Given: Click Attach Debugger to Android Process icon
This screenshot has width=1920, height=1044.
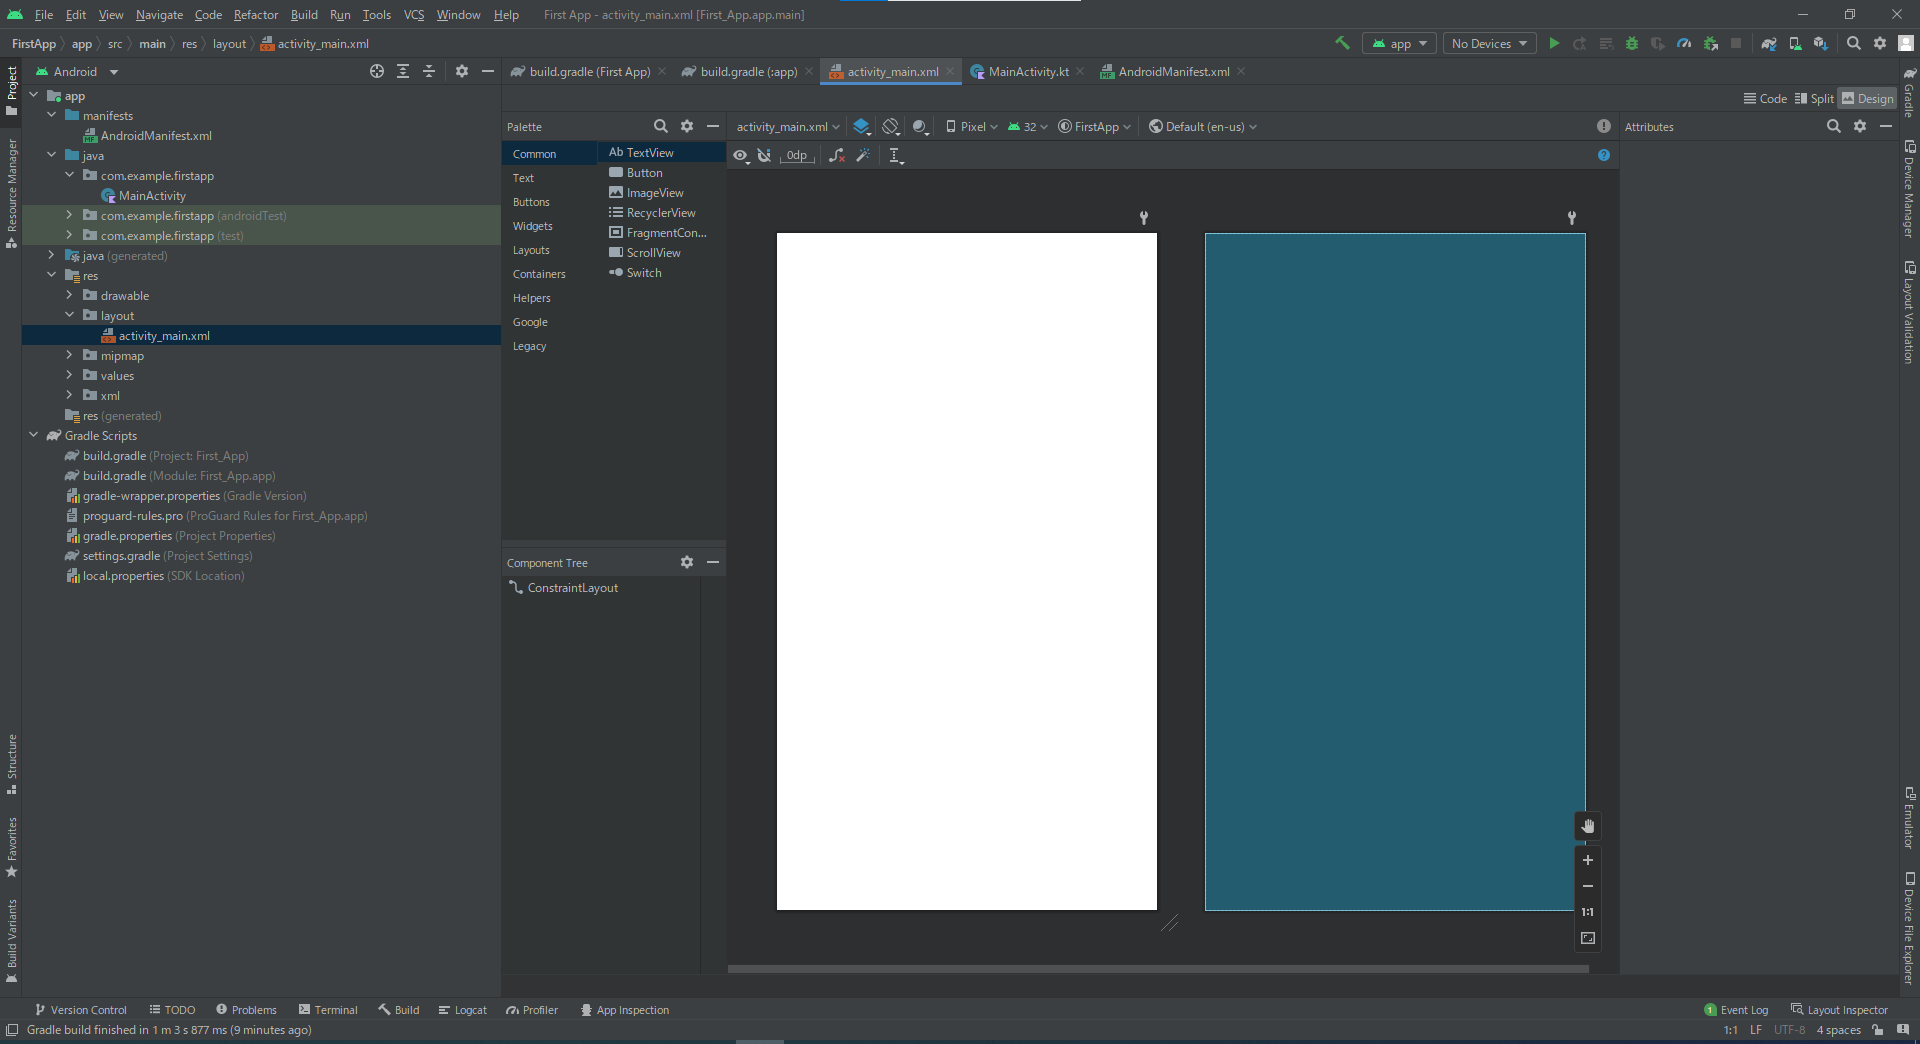Looking at the screenshot, I should [1711, 43].
